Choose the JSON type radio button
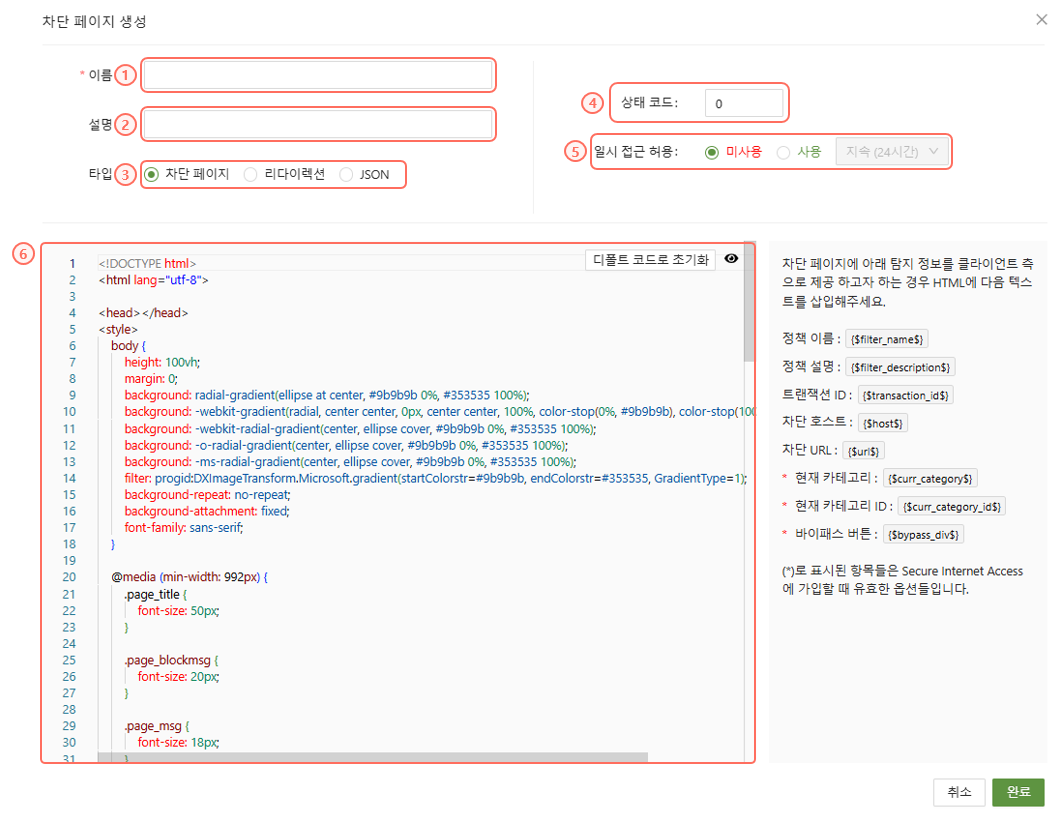The width and height of the screenshot is (1054, 815). tap(346, 174)
